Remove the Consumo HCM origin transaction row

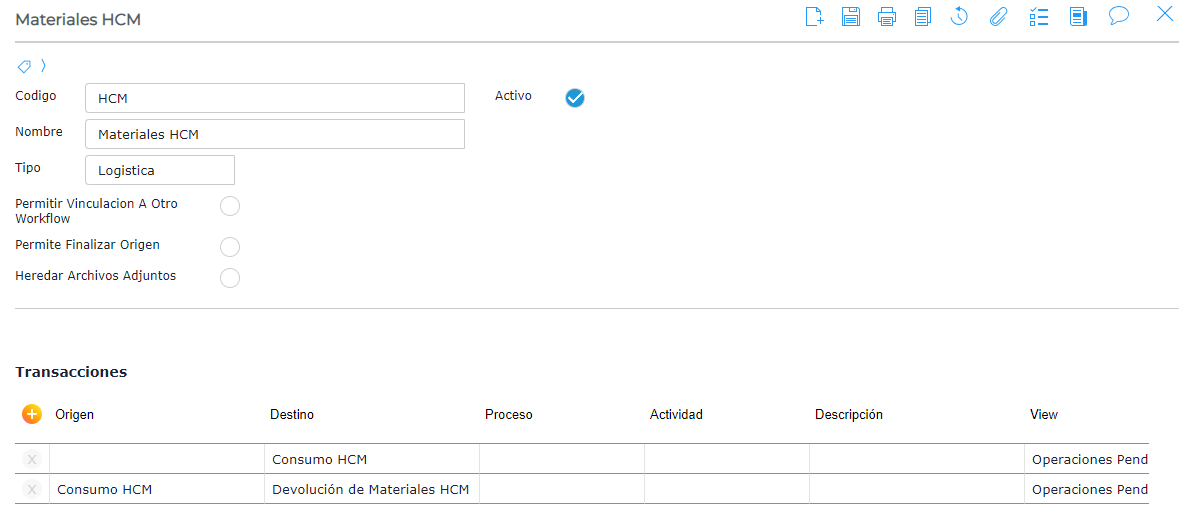pos(32,490)
